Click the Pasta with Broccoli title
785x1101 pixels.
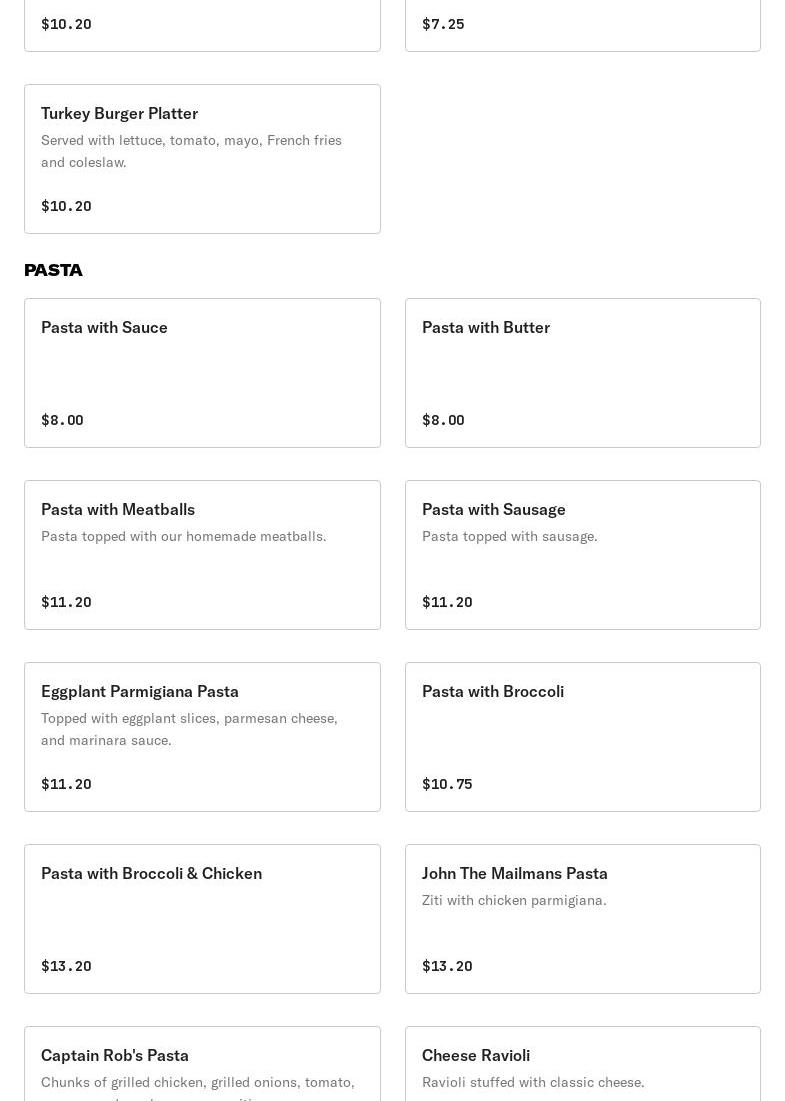493,692
